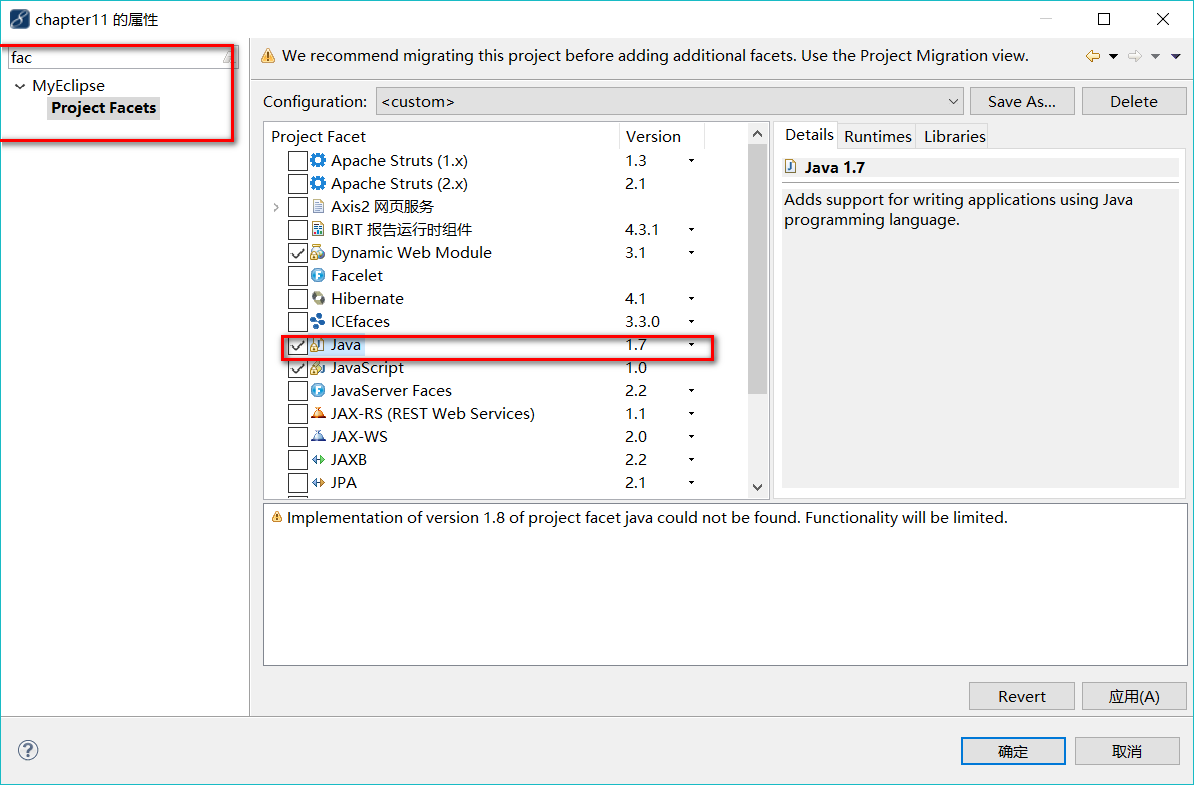Click the Java facet icon
The image size is (1194, 785).
(x=318, y=345)
